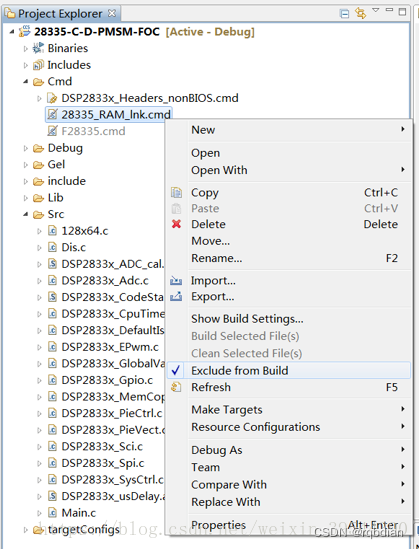The image size is (419, 549).
Task: Expand the Debug folder
Action: pyautogui.click(x=26, y=148)
